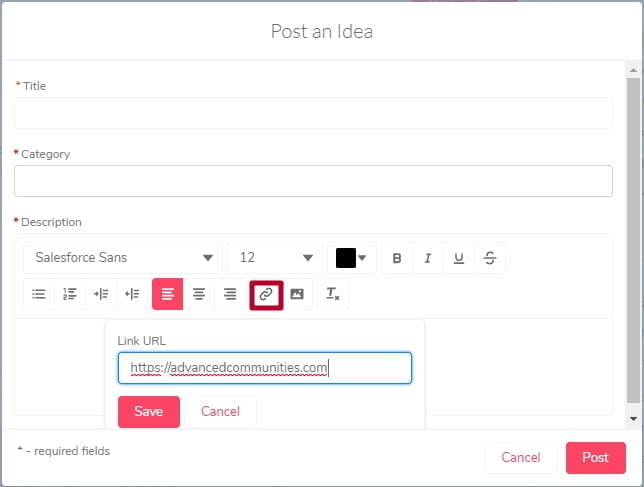Click the insert link icon
Viewport: 644px width, 487px height.
coord(266,295)
